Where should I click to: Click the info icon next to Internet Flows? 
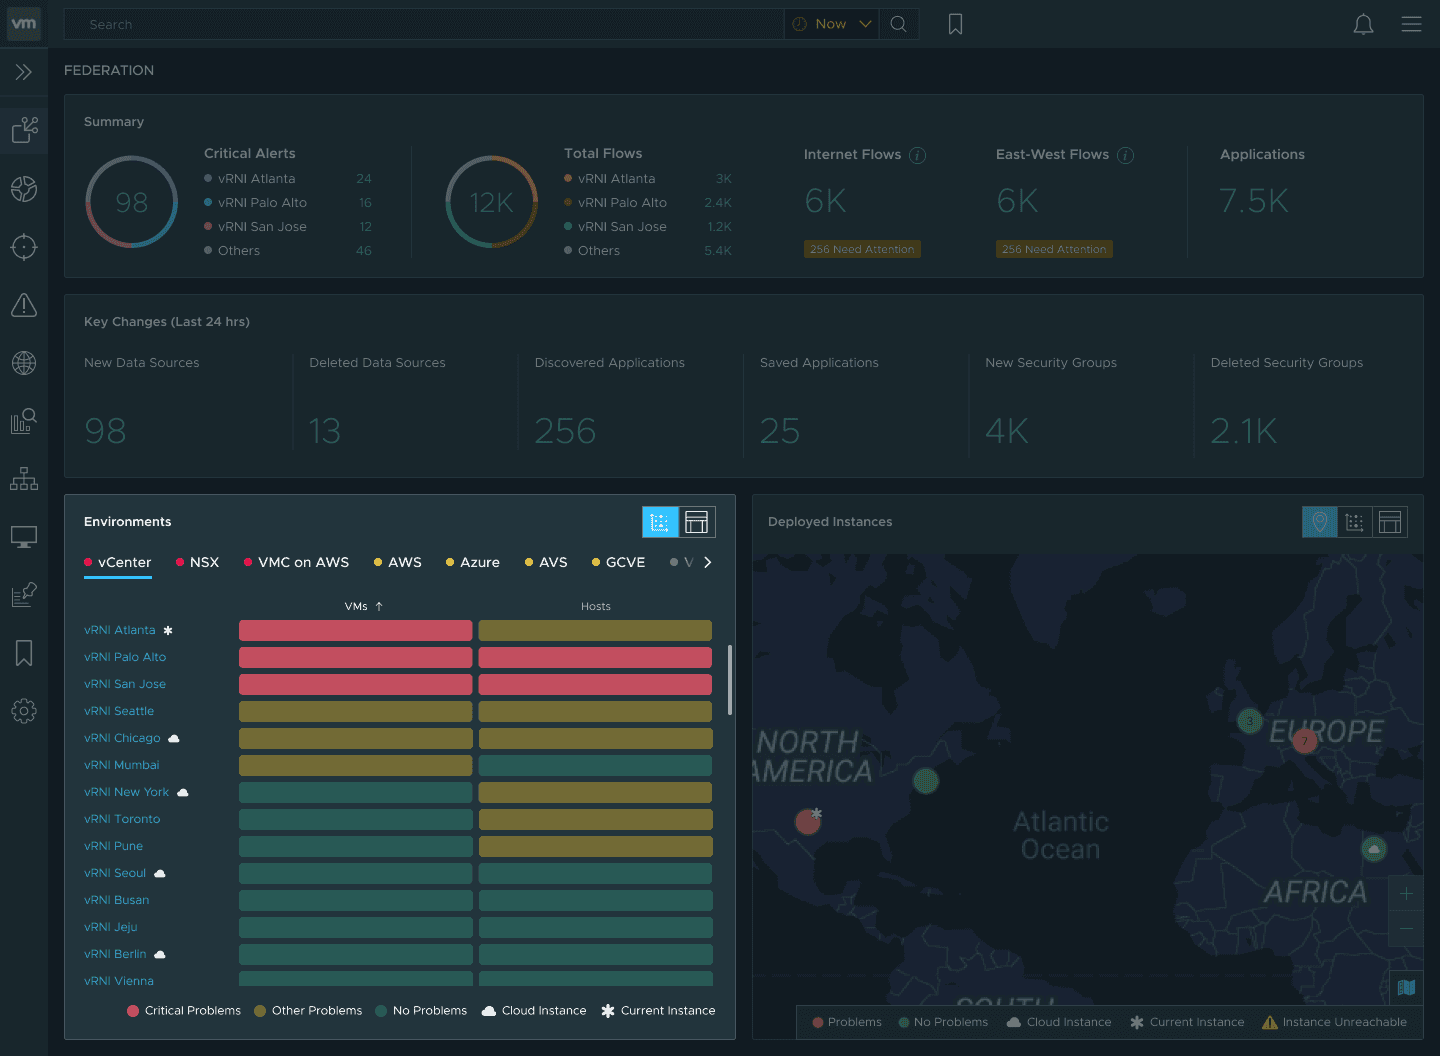(918, 155)
